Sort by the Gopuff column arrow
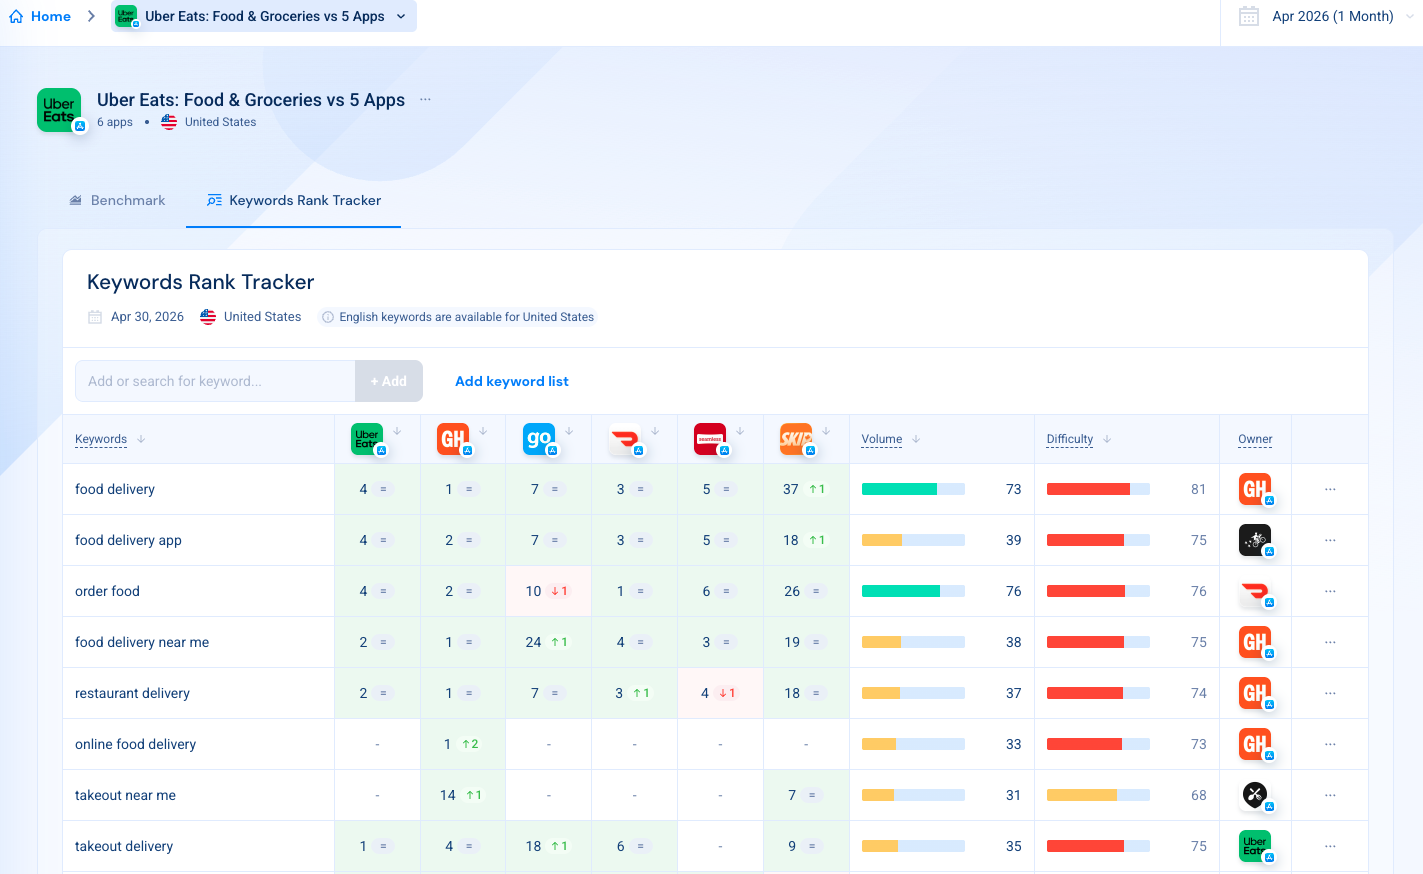Screen dimensions: 1423x874 569,431
